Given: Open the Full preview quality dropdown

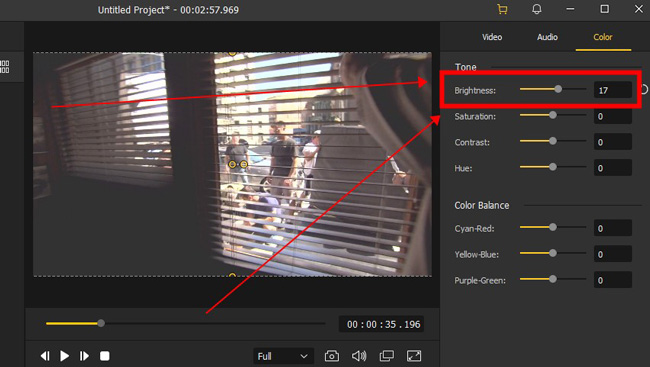Looking at the screenshot, I should point(283,356).
